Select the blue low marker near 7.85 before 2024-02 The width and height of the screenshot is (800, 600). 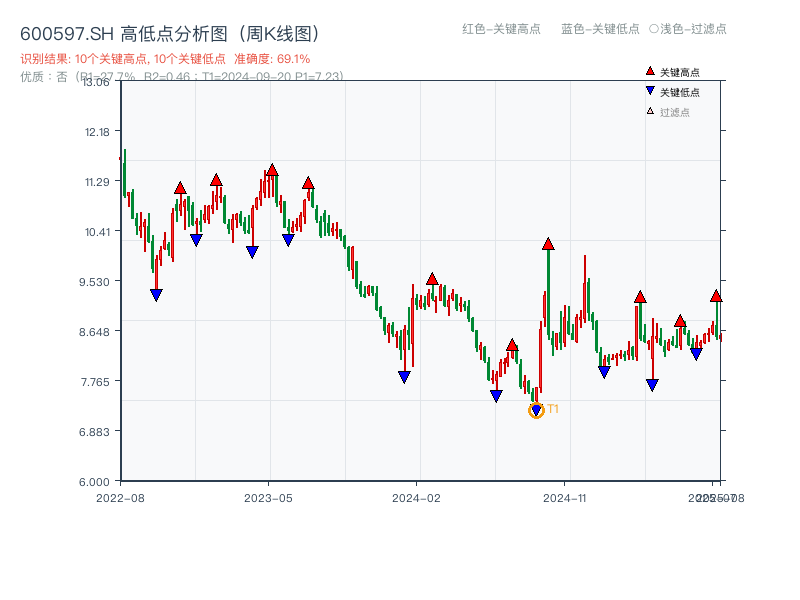tap(404, 377)
